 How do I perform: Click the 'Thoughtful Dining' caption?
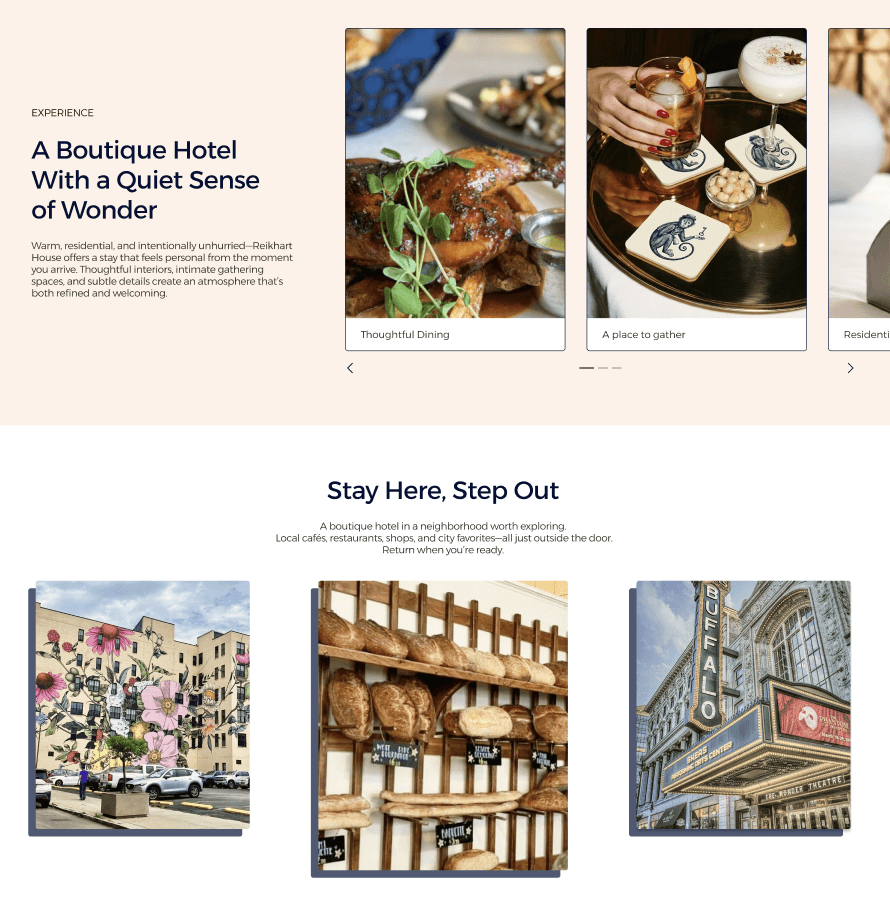pos(405,334)
